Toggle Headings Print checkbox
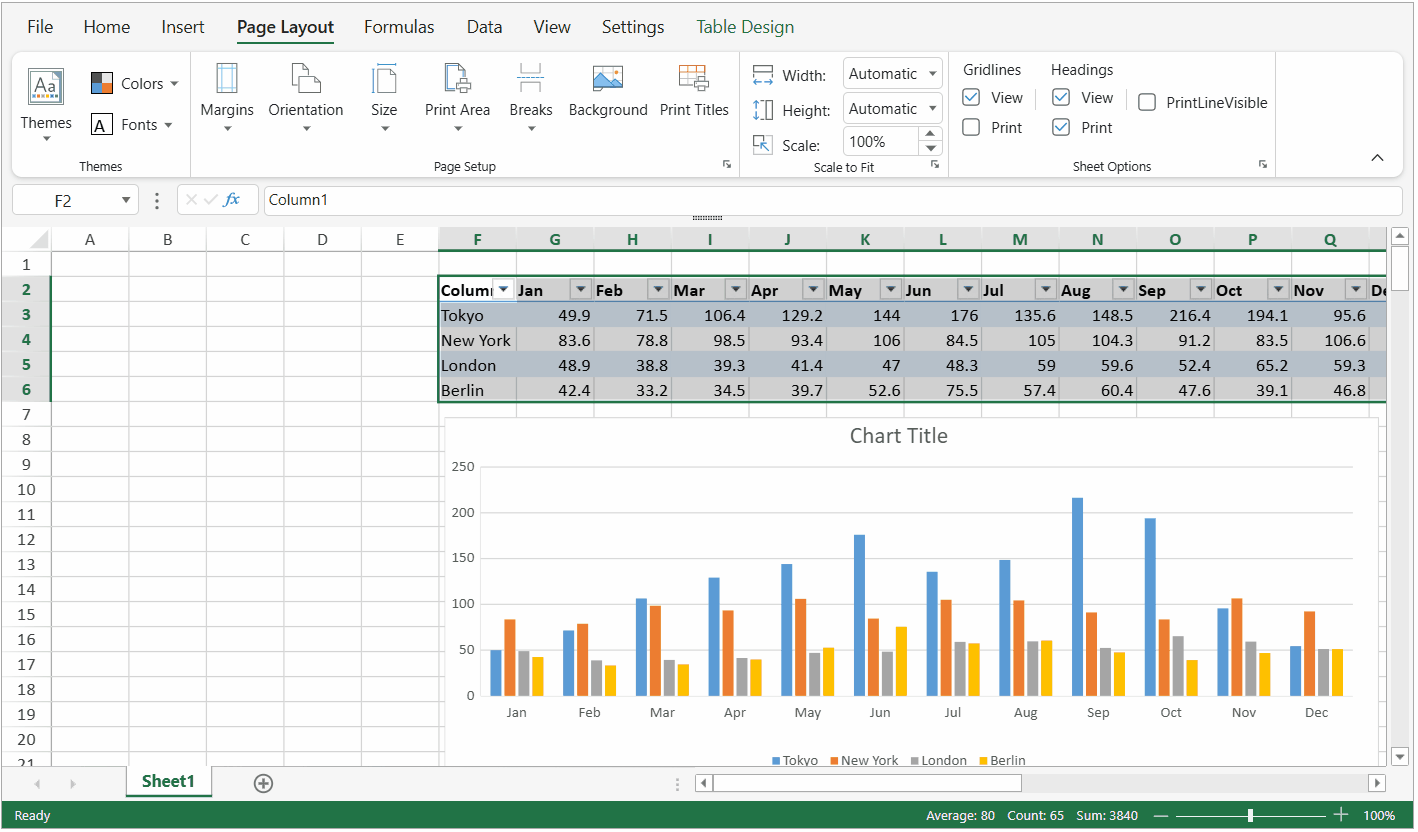The width and height of the screenshot is (1418, 832). [x=1061, y=127]
